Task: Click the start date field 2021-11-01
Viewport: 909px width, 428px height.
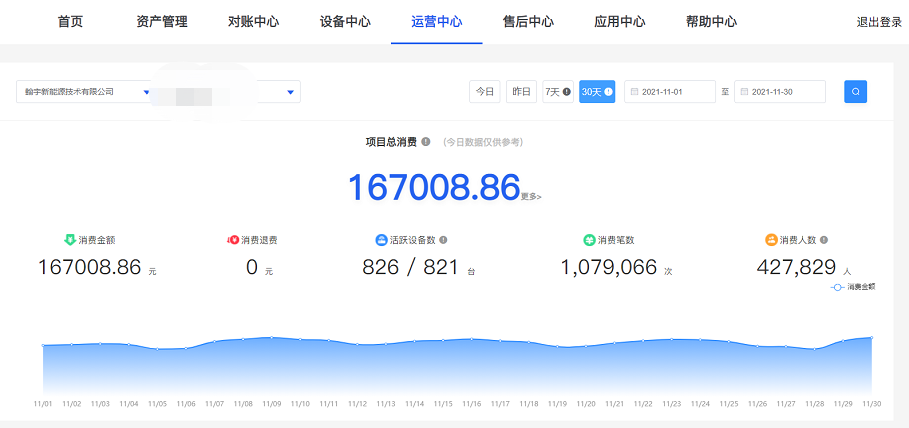Action: 670,92
